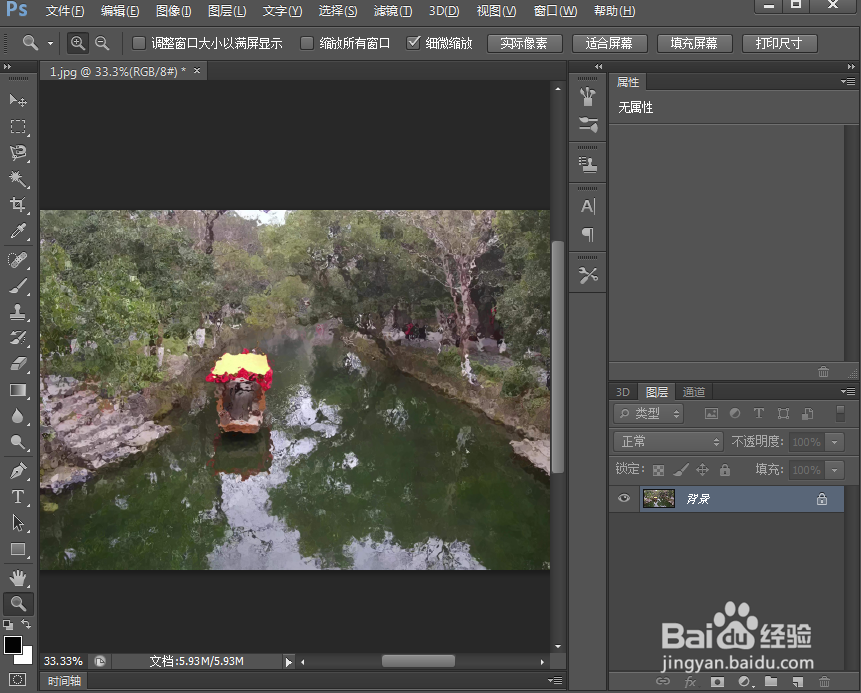Switch to the 3D tab

(x=623, y=392)
